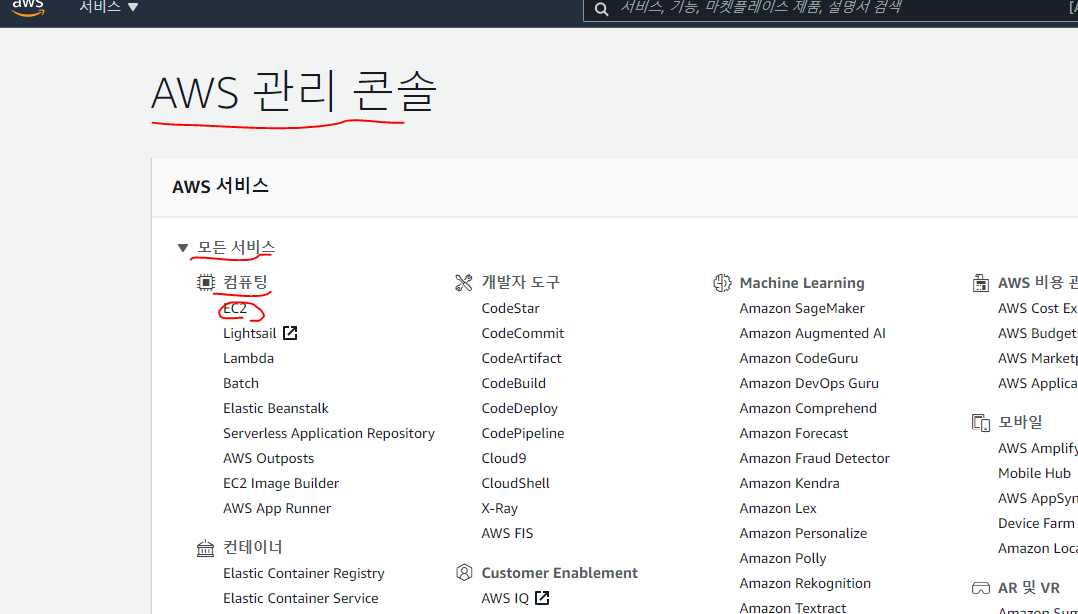The width and height of the screenshot is (1078, 614).
Task: Click AWS IQ external link icon
Action: [542, 597]
